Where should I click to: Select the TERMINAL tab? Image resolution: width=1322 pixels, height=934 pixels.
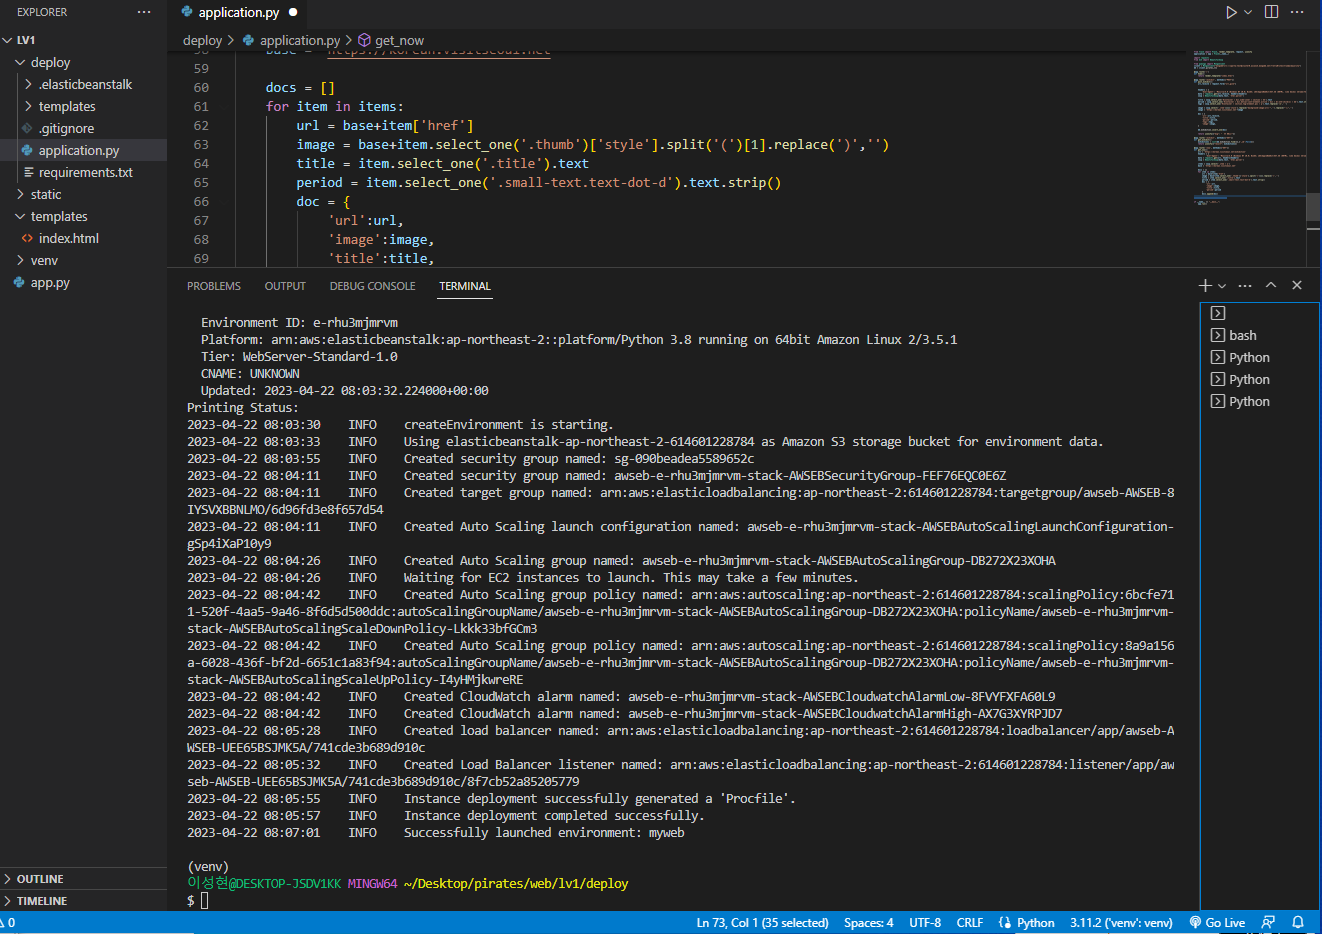point(465,286)
